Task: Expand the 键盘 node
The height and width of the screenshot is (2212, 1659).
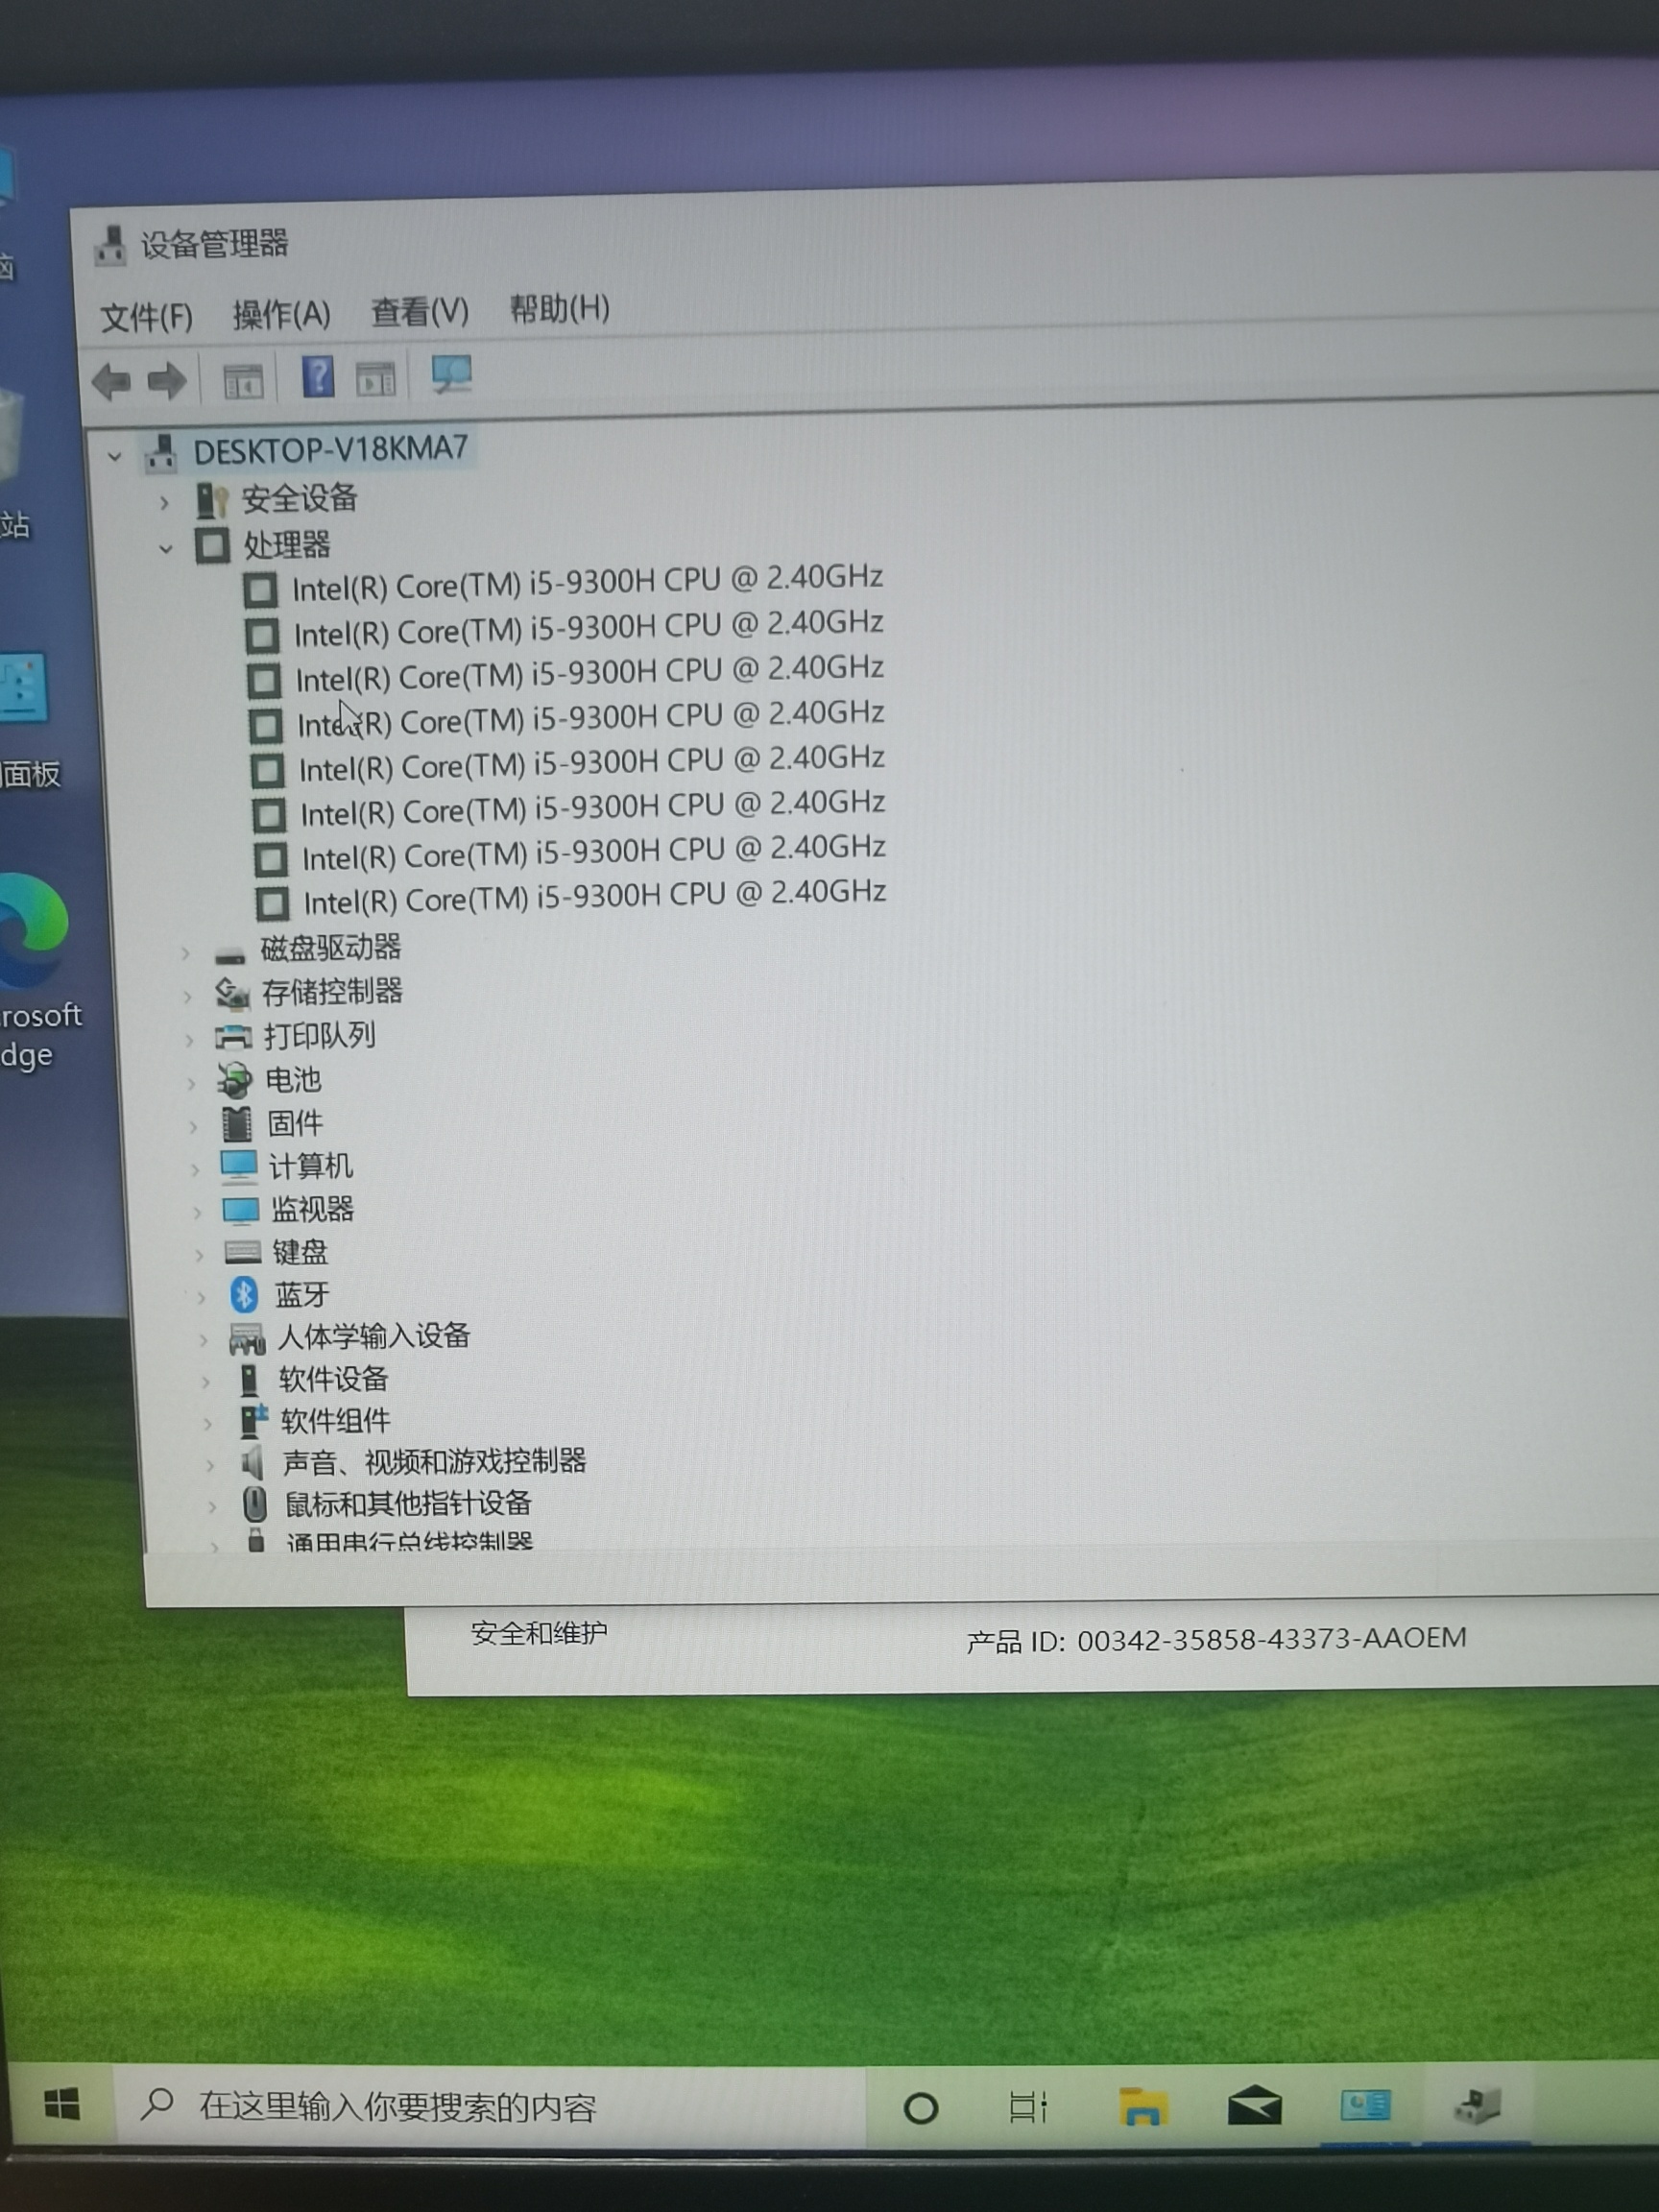Action: [199, 1255]
